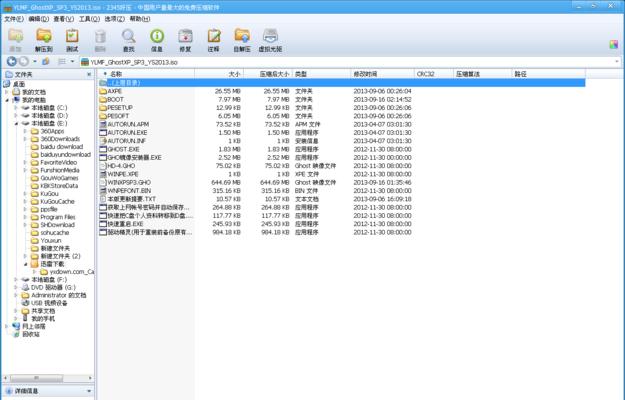Close the folder tree panel with X
The image size is (625, 400).
(x=89, y=75)
